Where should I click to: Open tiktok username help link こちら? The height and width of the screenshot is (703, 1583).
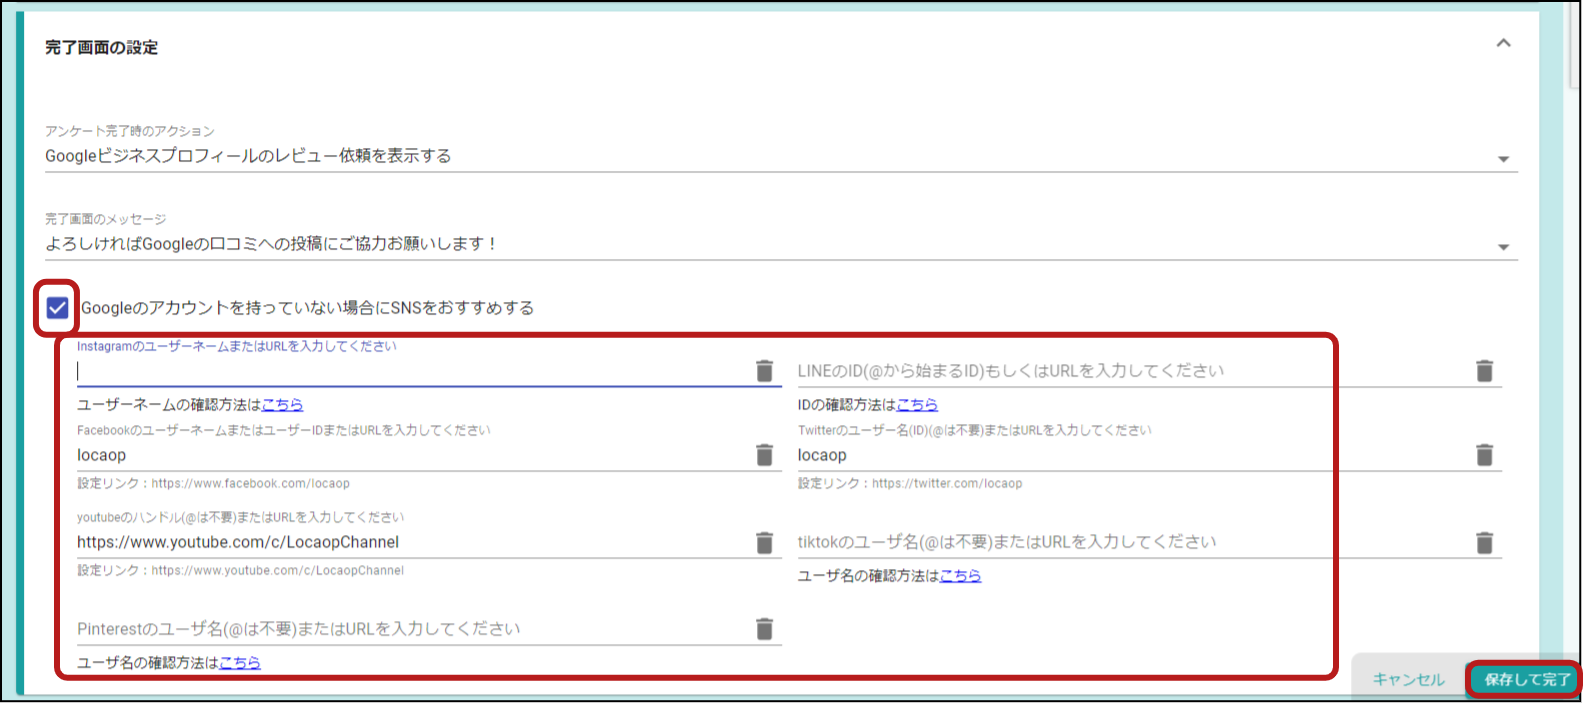tap(960, 576)
